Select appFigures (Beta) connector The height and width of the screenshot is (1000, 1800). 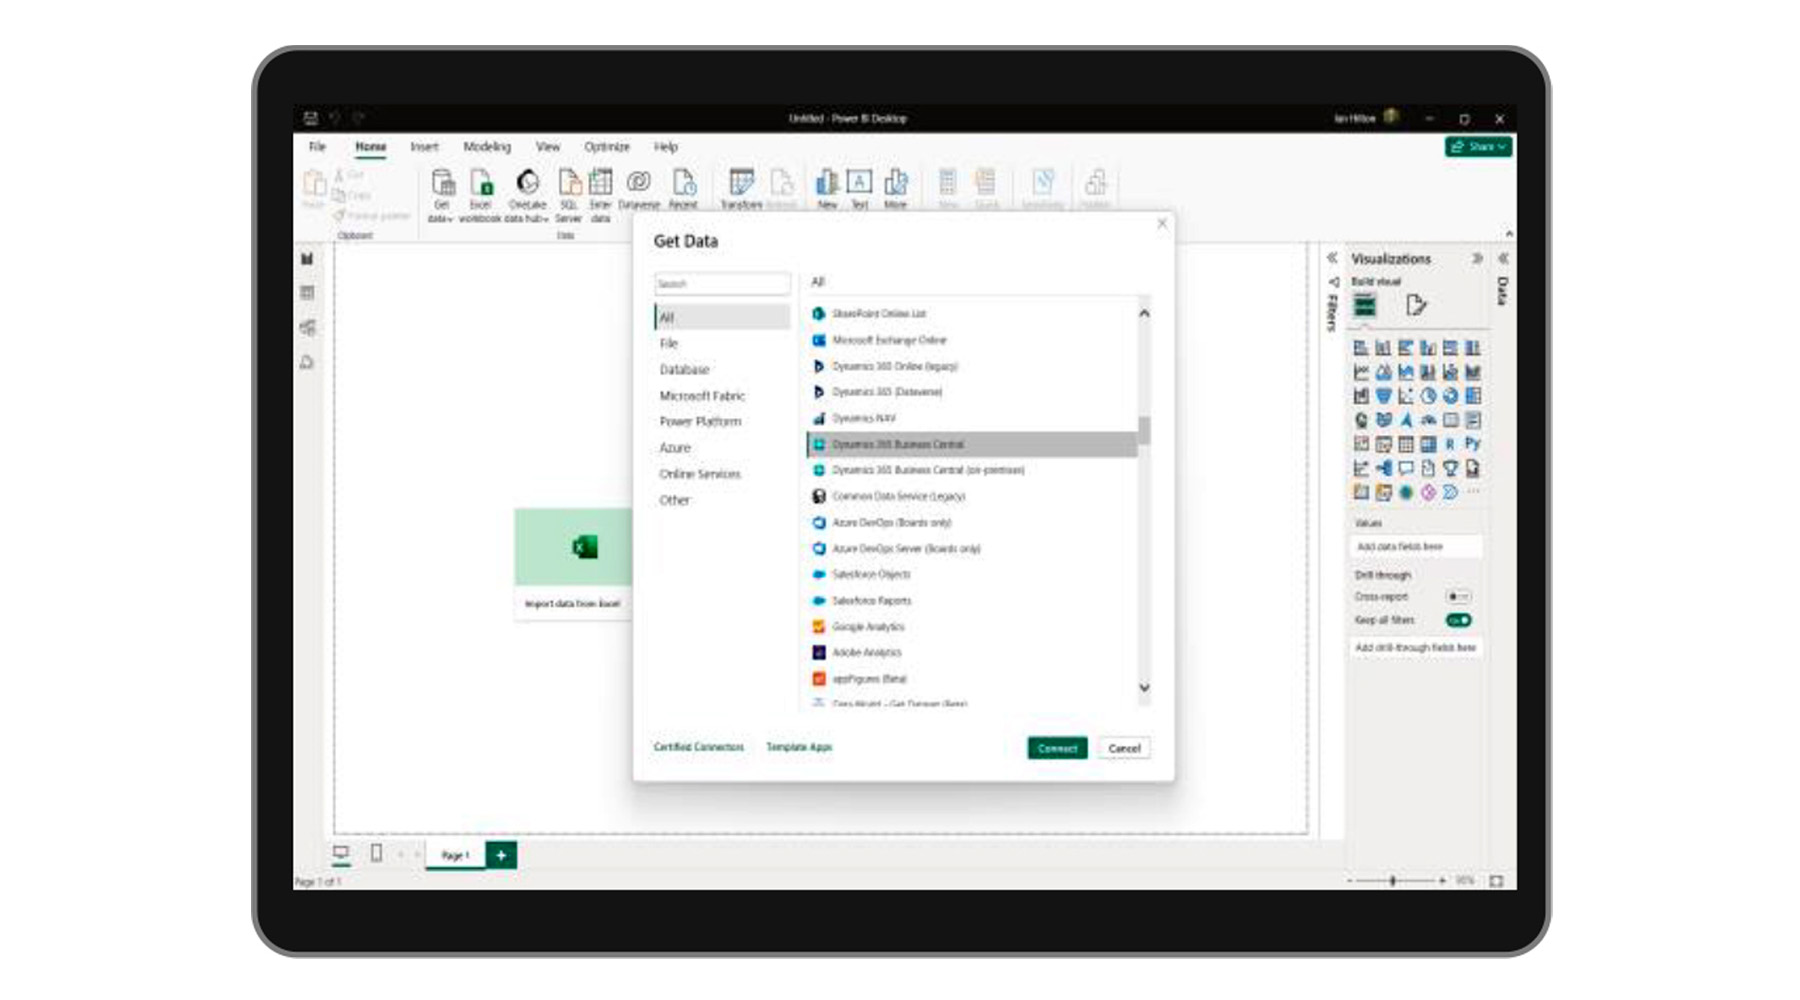click(972, 678)
